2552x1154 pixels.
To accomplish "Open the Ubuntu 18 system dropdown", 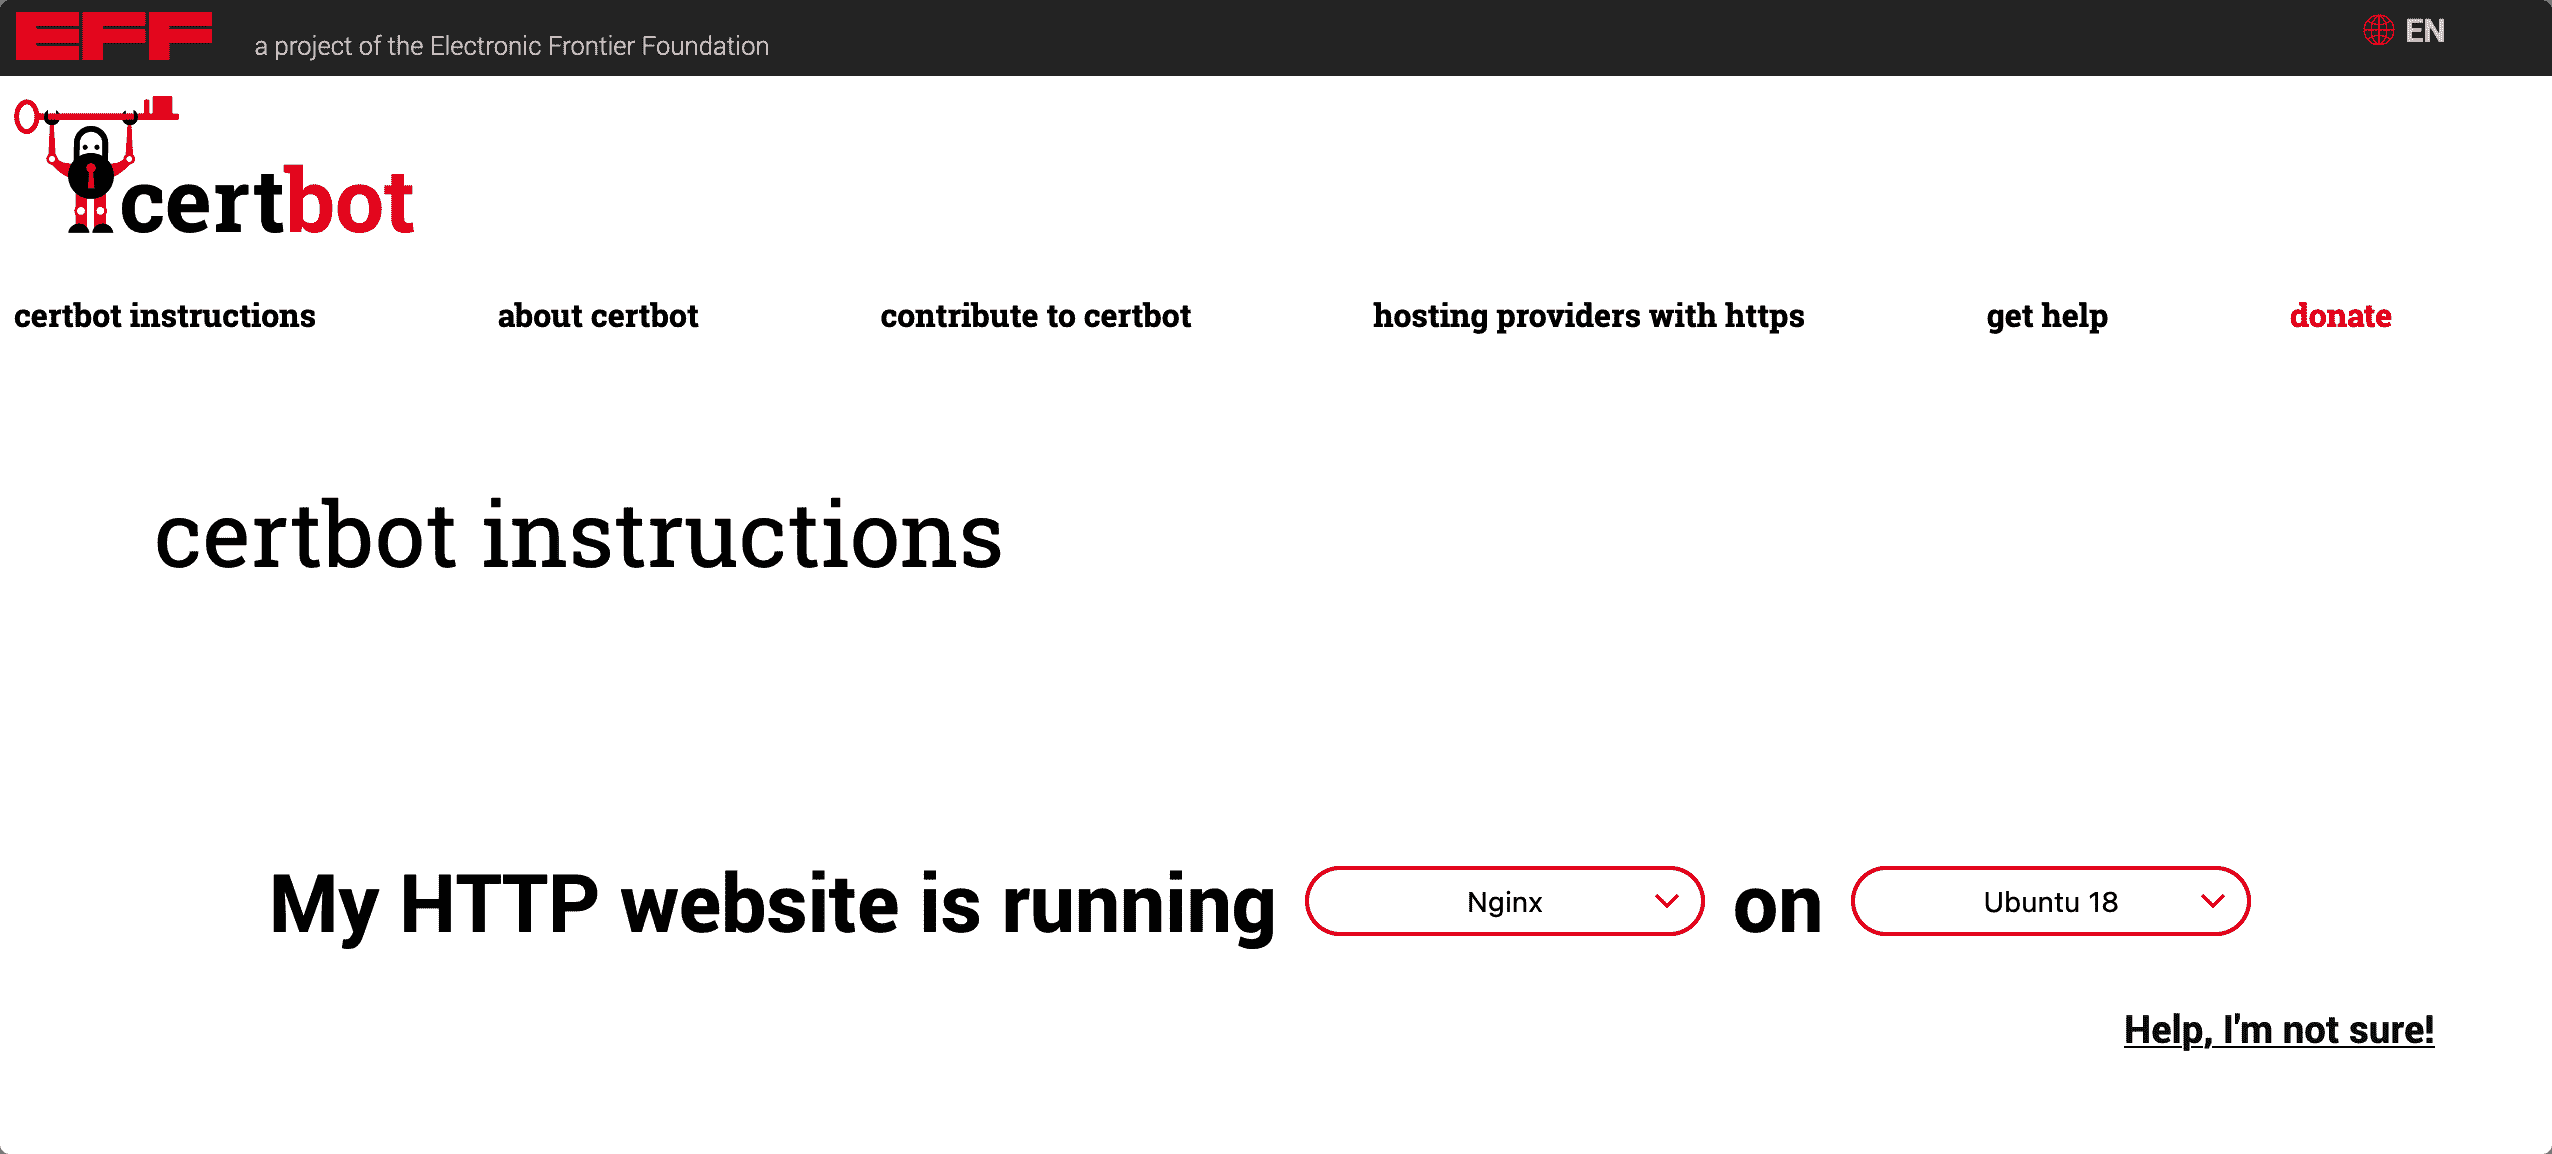I will pyautogui.click(x=2050, y=901).
